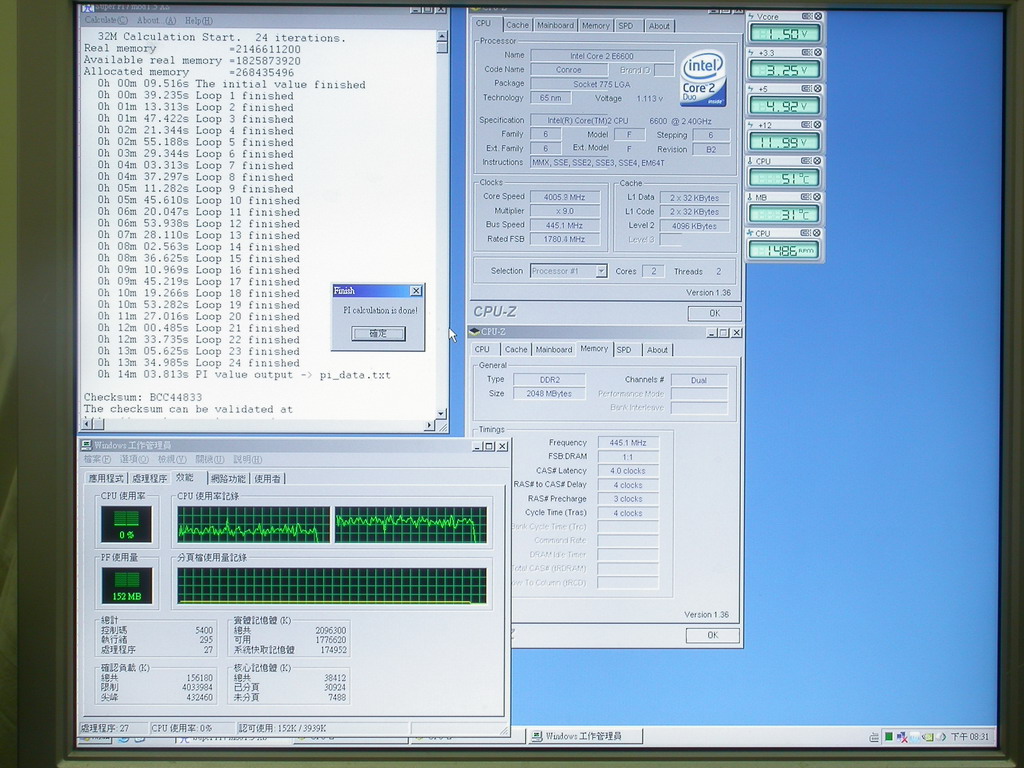
Task: Click the Intel Core 2 Duo logo
Action: 703,78
